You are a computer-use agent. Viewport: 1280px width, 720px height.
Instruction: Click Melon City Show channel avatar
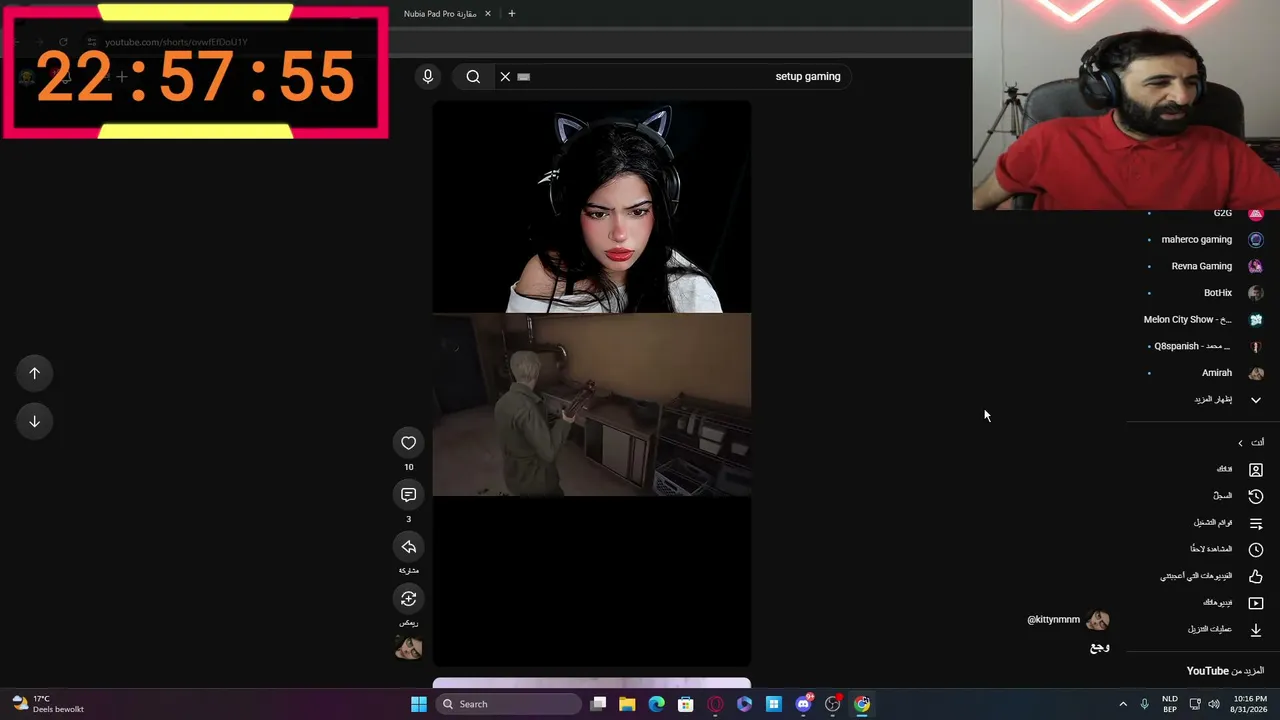(x=1256, y=320)
